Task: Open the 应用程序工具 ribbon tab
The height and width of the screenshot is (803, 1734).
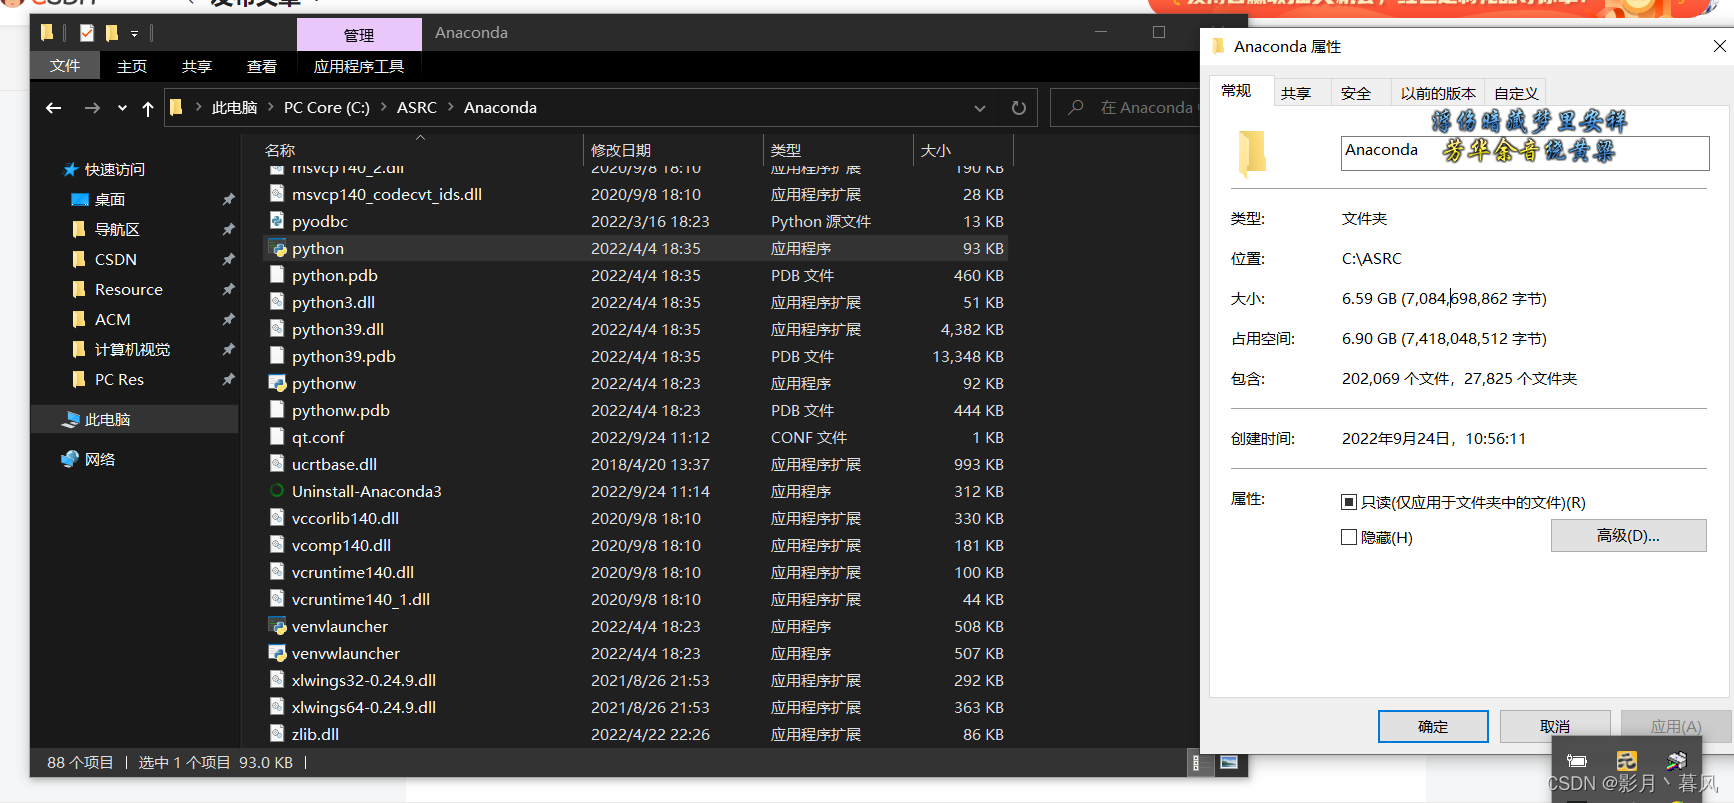Action: (359, 66)
